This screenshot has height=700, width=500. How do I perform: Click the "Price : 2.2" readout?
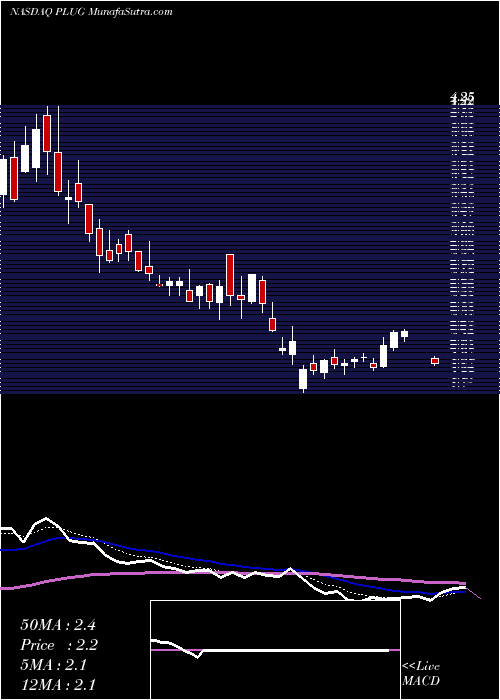tap(59, 645)
